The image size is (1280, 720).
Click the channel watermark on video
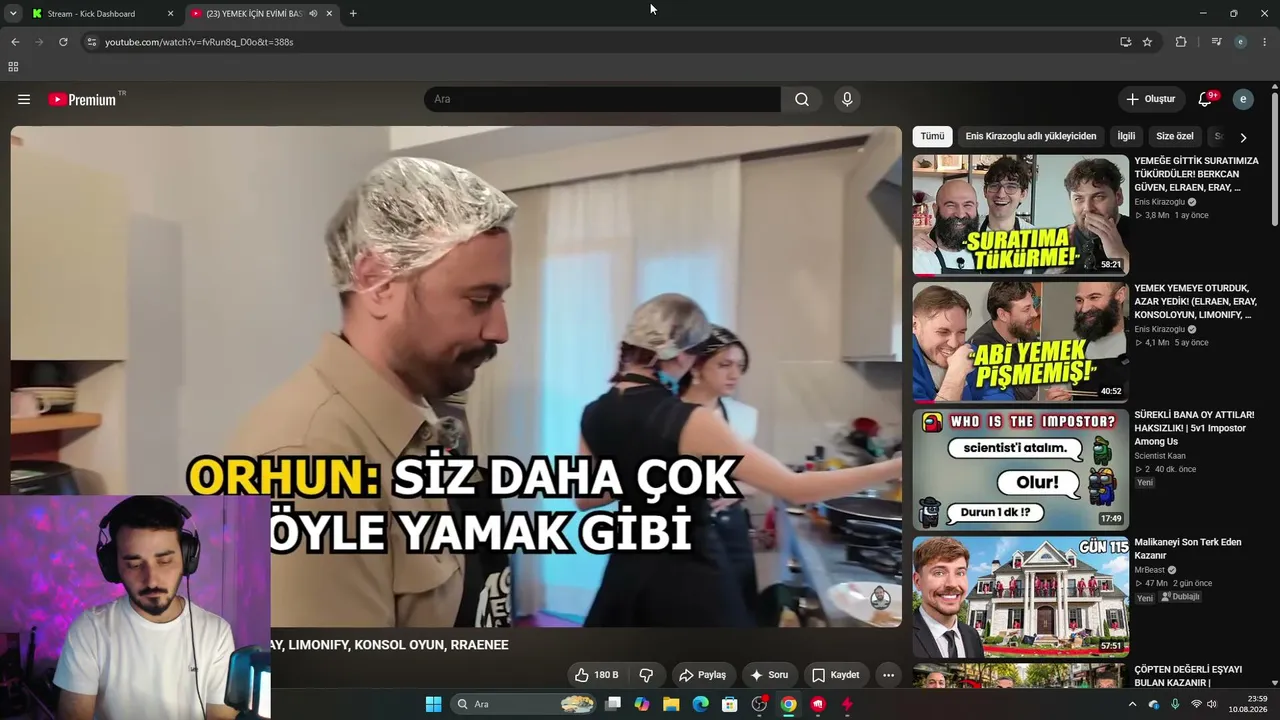pyautogui.click(x=880, y=597)
